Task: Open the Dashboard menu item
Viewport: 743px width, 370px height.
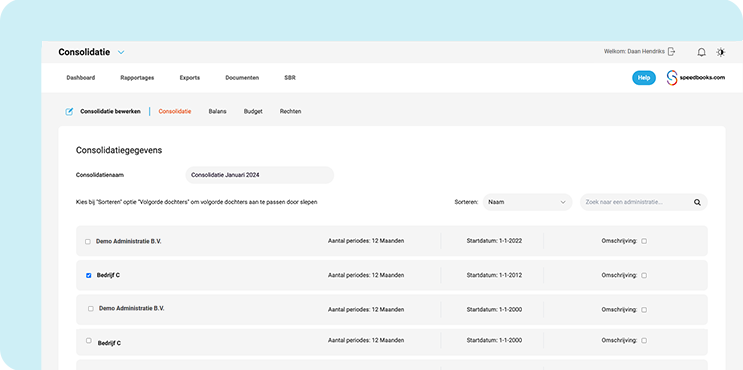Action: pyautogui.click(x=81, y=78)
